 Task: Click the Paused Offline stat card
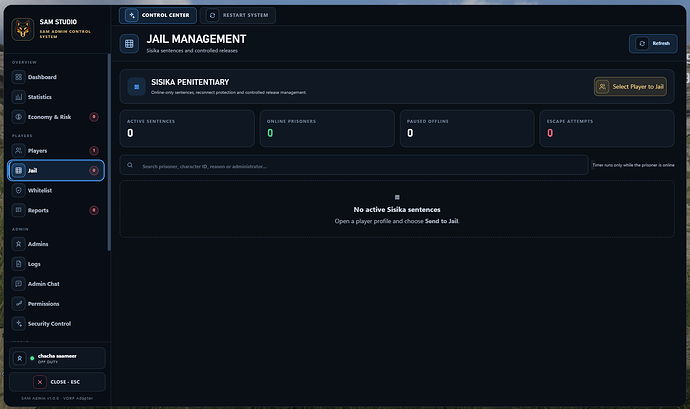[467, 129]
